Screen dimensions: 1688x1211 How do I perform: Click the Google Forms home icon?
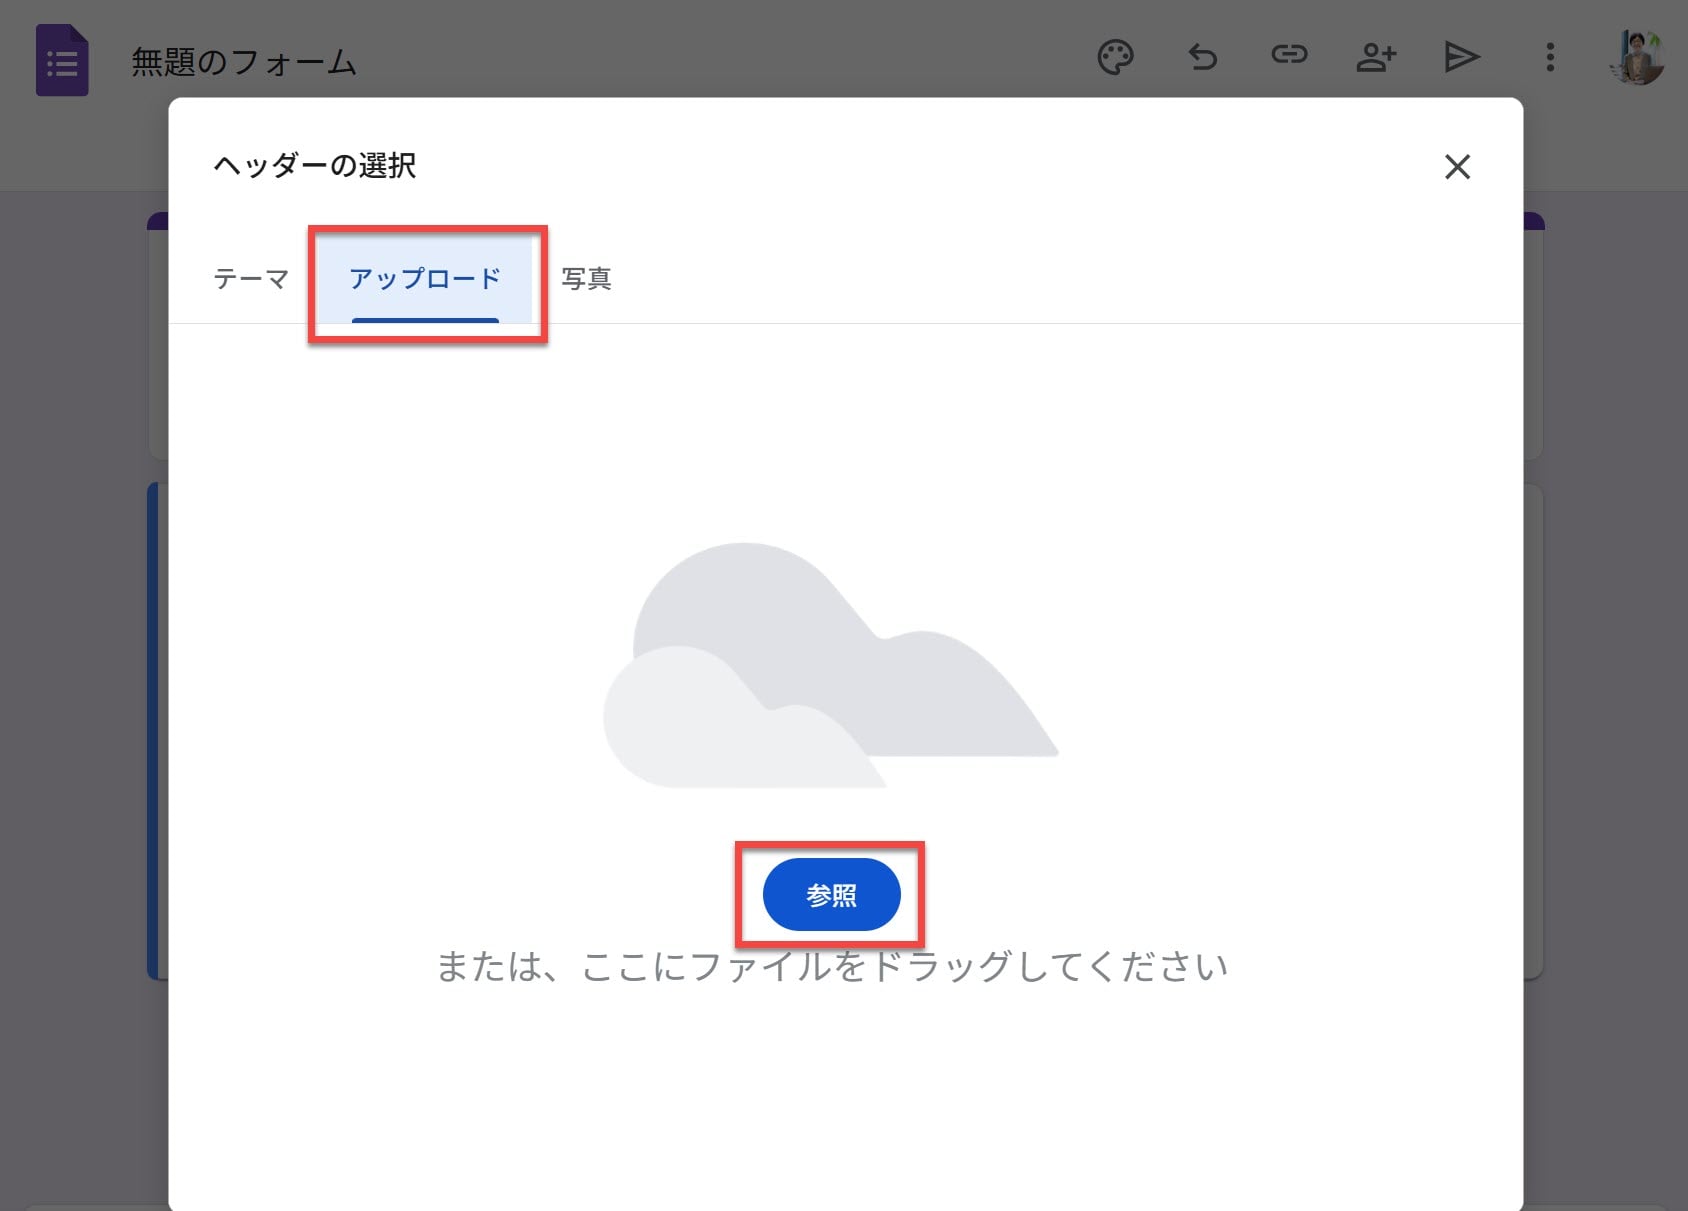click(x=62, y=61)
